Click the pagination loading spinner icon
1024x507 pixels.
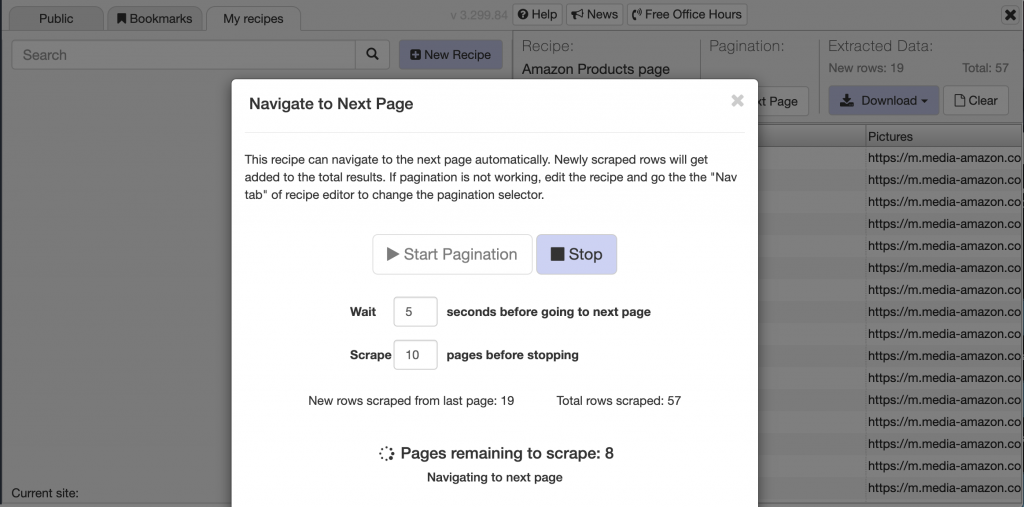click(387, 454)
